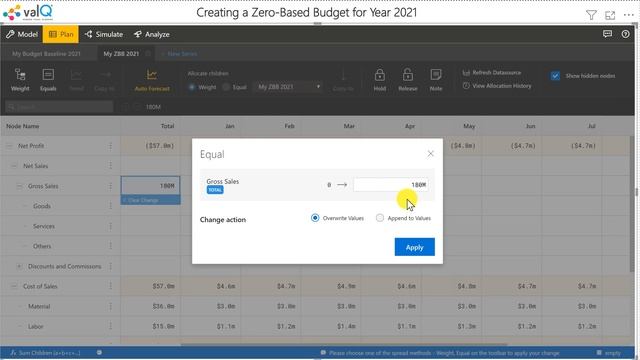
Task: Open the Services row kebab menu
Action: pyautogui.click(x=110, y=226)
